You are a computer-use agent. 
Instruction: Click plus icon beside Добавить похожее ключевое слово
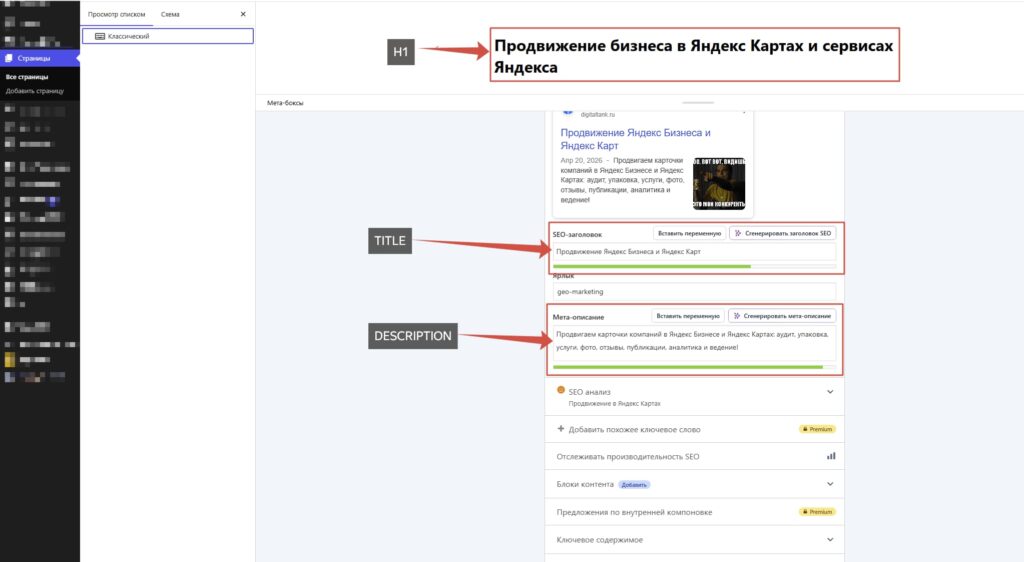click(x=560, y=429)
